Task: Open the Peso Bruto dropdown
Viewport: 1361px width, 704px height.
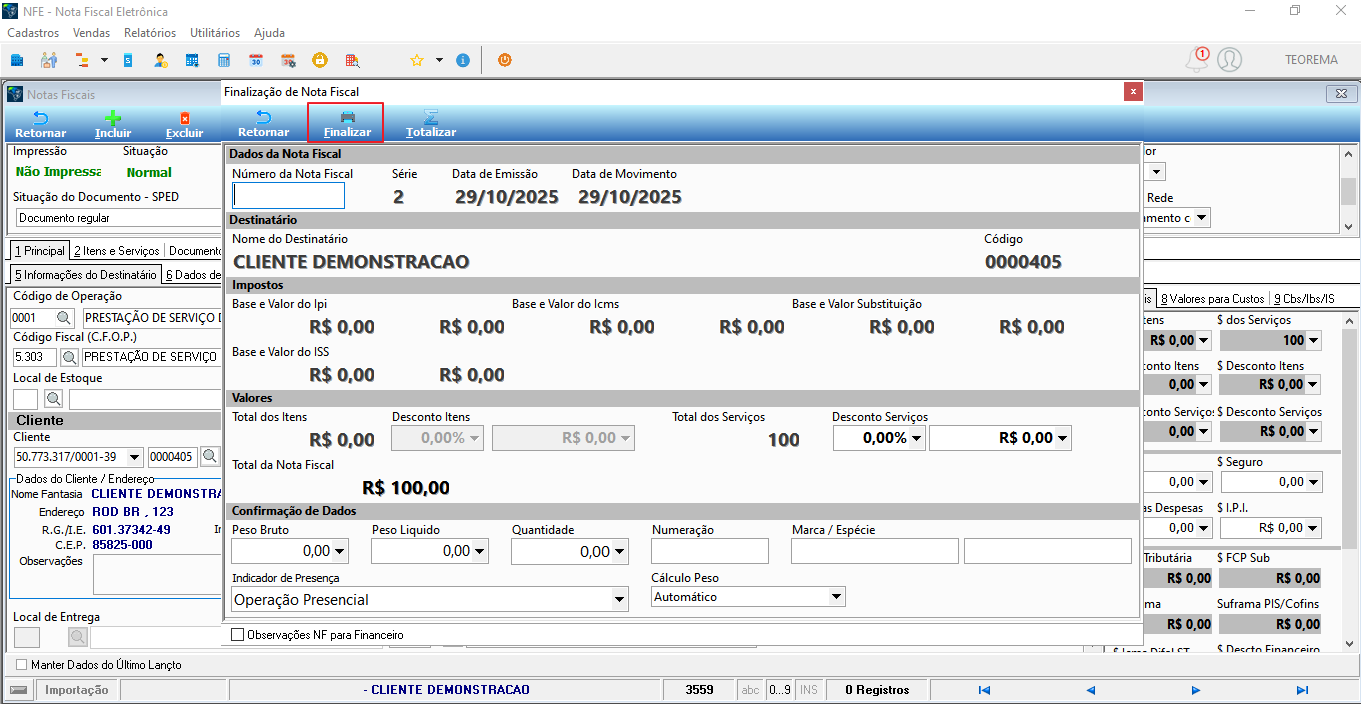Action: pyautogui.click(x=340, y=551)
